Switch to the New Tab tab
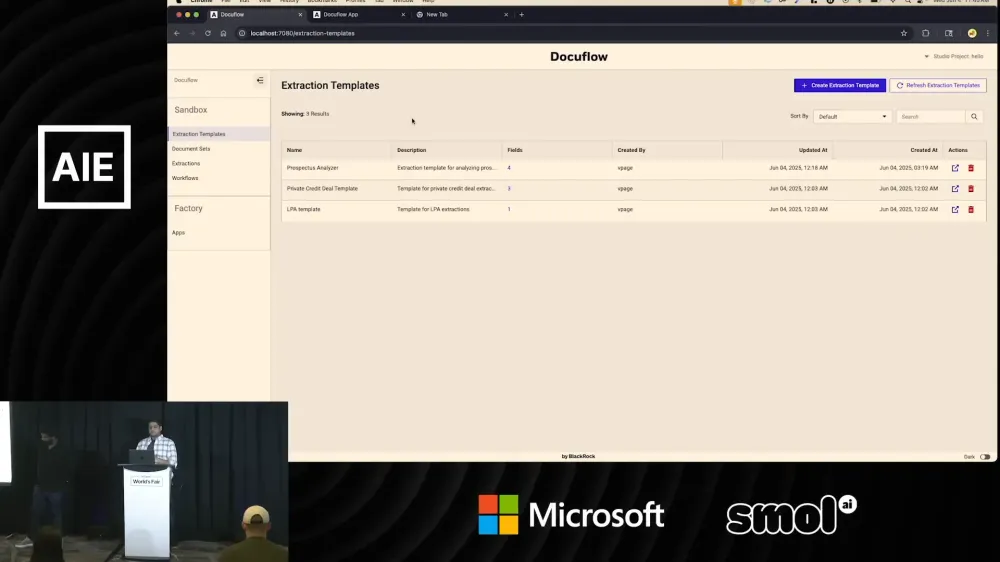This screenshot has height=562, width=1000. 462,15
